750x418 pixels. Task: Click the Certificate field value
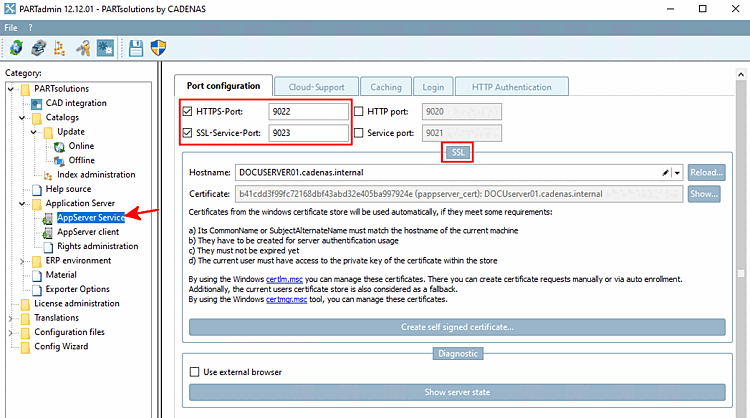[x=459, y=194]
